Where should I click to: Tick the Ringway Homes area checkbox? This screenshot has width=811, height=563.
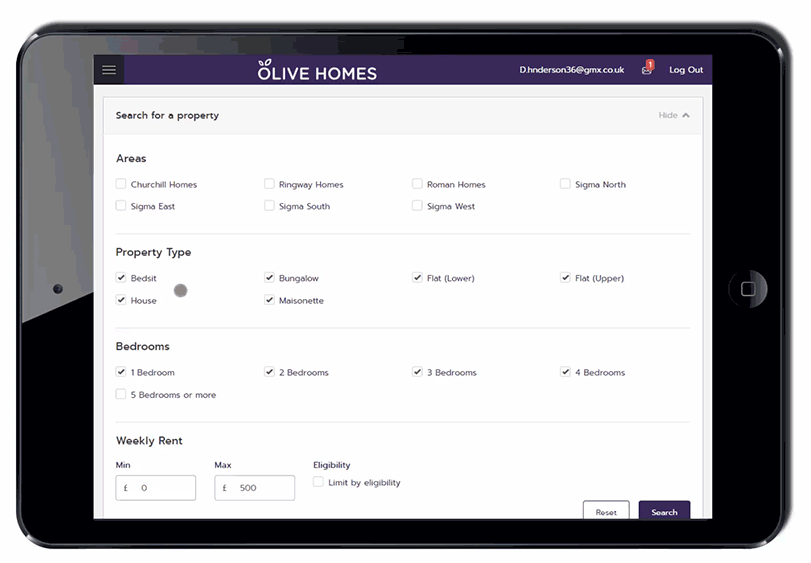pos(269,184)
